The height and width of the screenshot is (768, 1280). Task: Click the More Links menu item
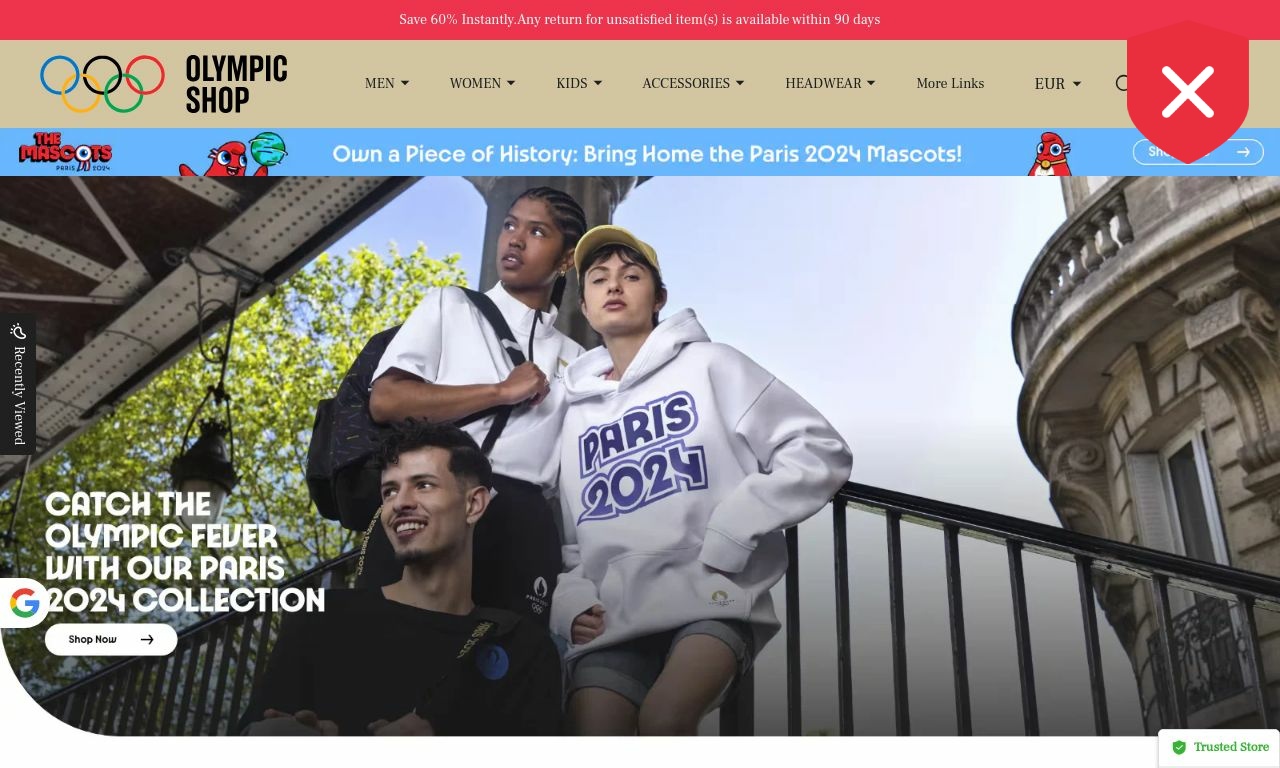click(950, 84)
